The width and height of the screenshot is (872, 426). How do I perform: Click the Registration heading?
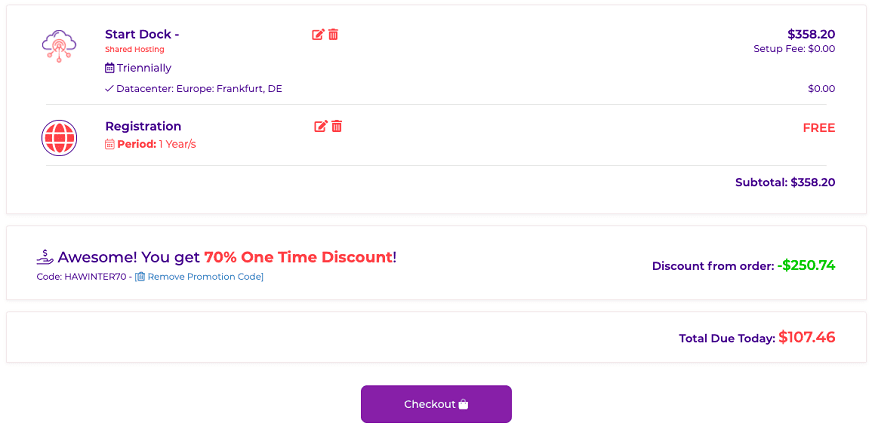tap(143, 126)
